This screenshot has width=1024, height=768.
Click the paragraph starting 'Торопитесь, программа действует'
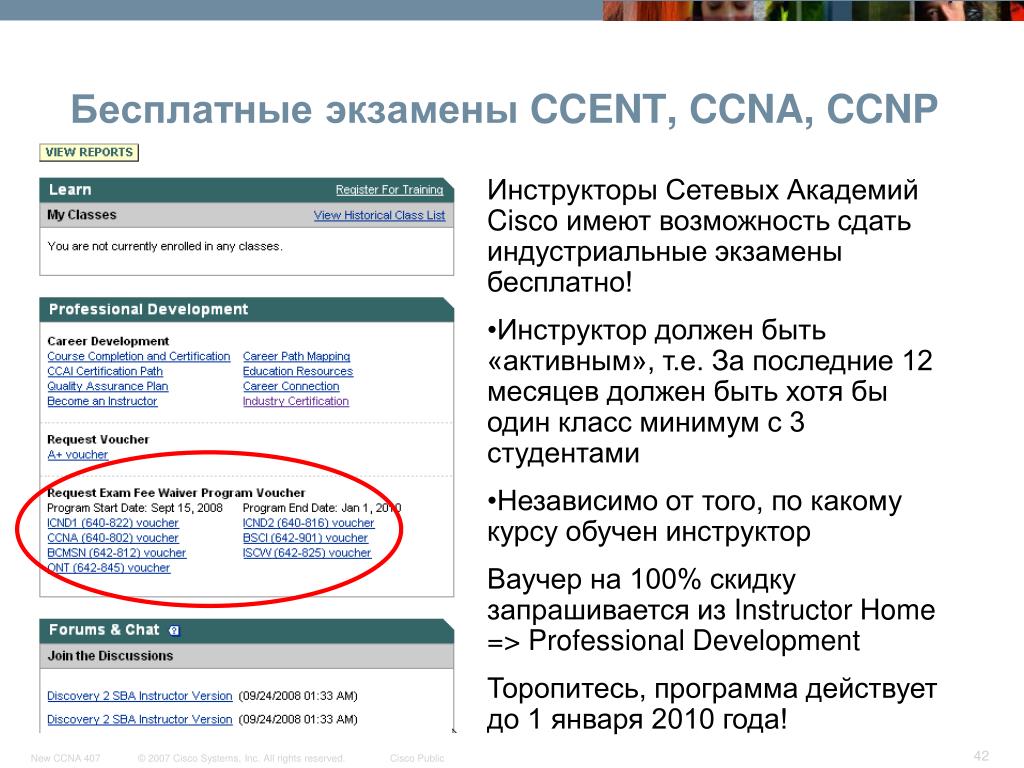(712, 704)
